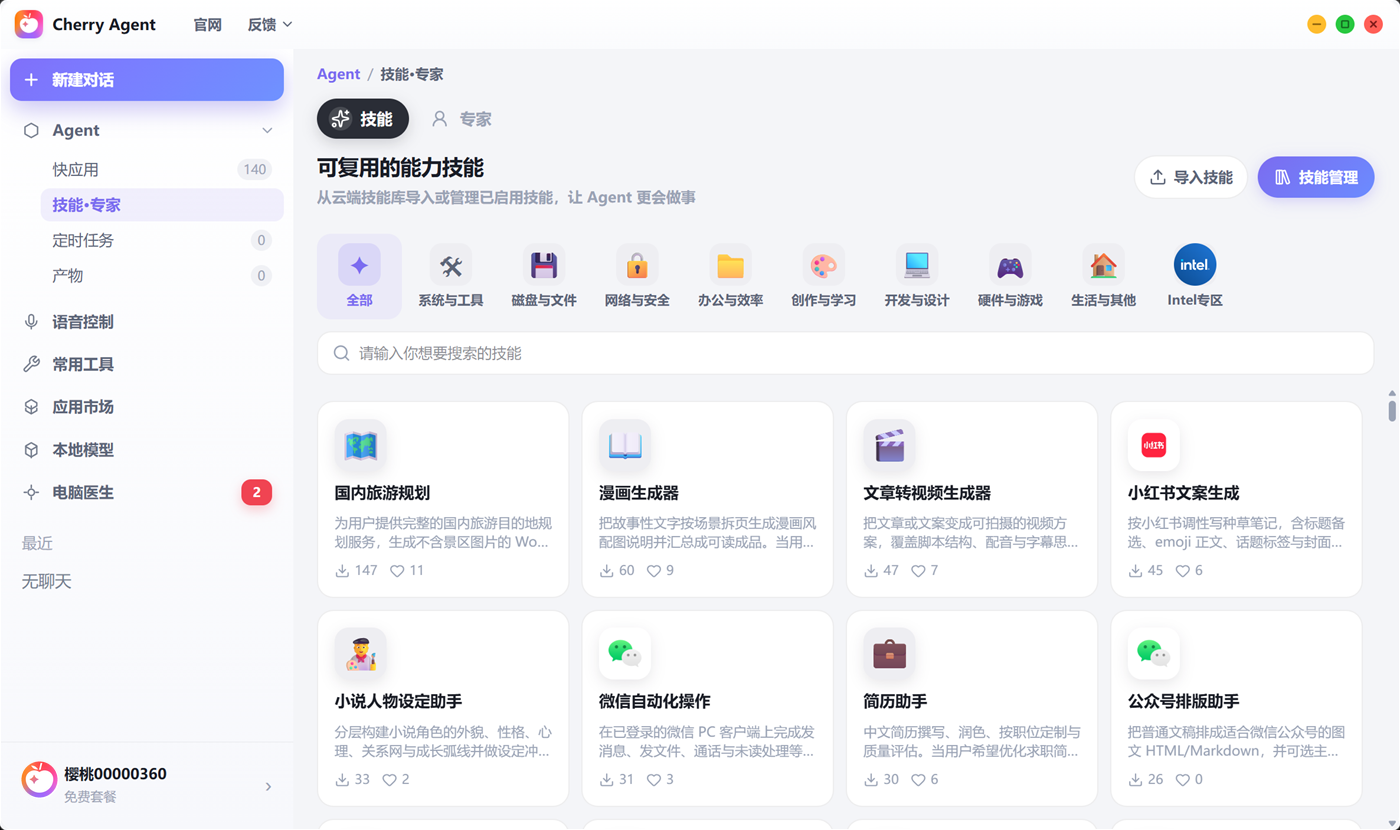Viewport: 1400px width, 830px height.
Task: Select the 磁盘与文件 floppy disk icon
Action: point(544,265)
